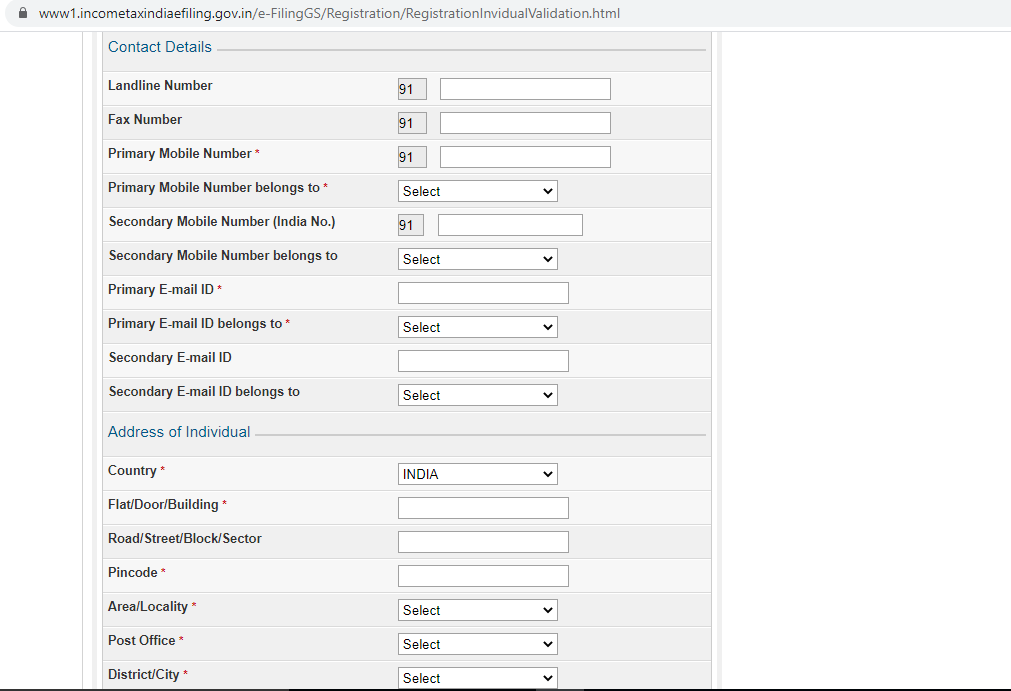1011x691 pixels.
Task: Click the URL in the address bar
Action: [x=329, y=13]
